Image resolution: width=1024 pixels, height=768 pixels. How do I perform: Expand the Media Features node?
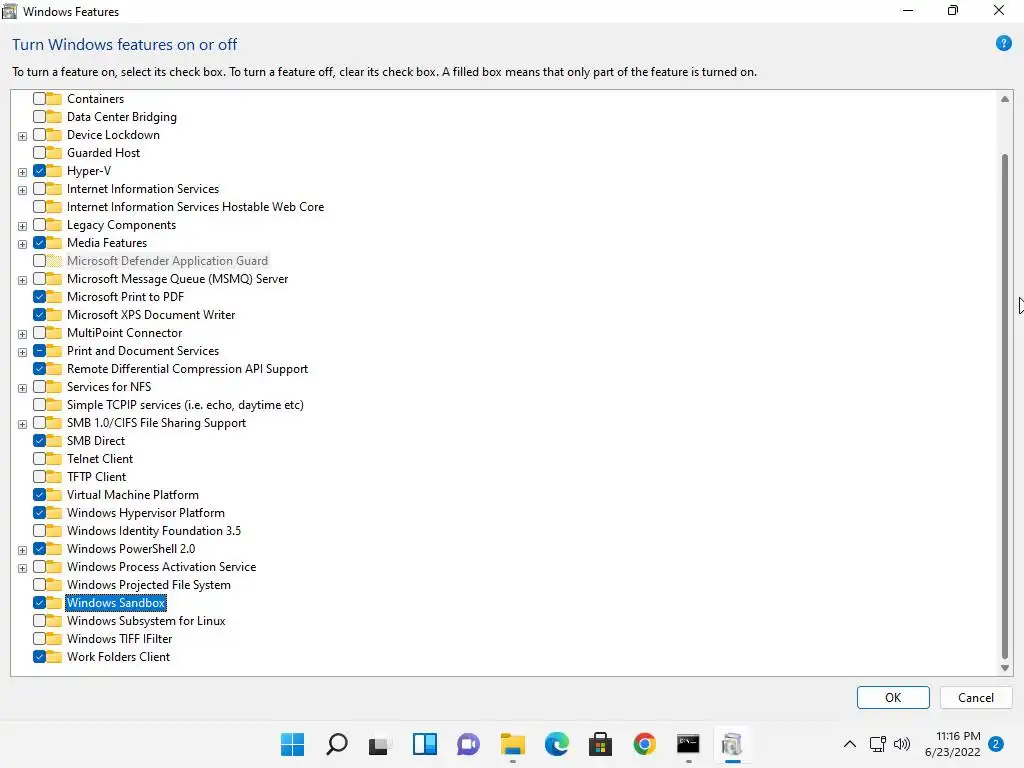[22, 244]
